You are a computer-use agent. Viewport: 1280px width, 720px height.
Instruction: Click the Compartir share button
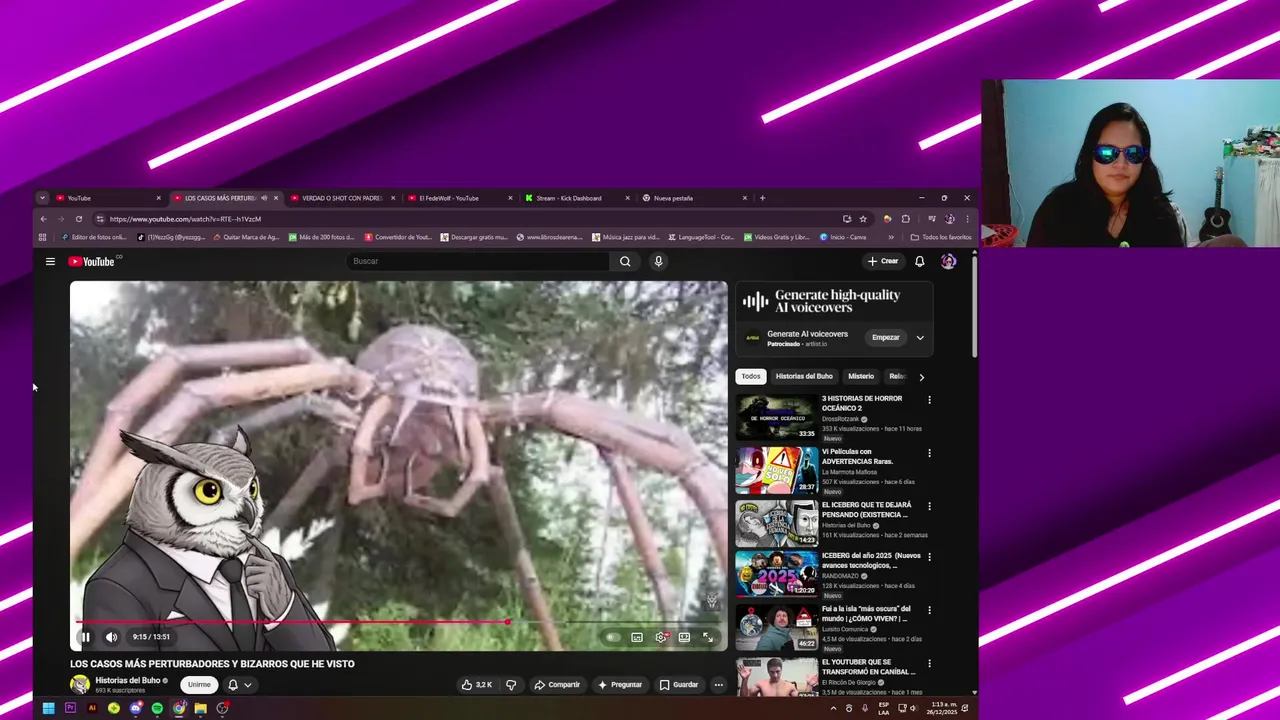coord(557,685)
